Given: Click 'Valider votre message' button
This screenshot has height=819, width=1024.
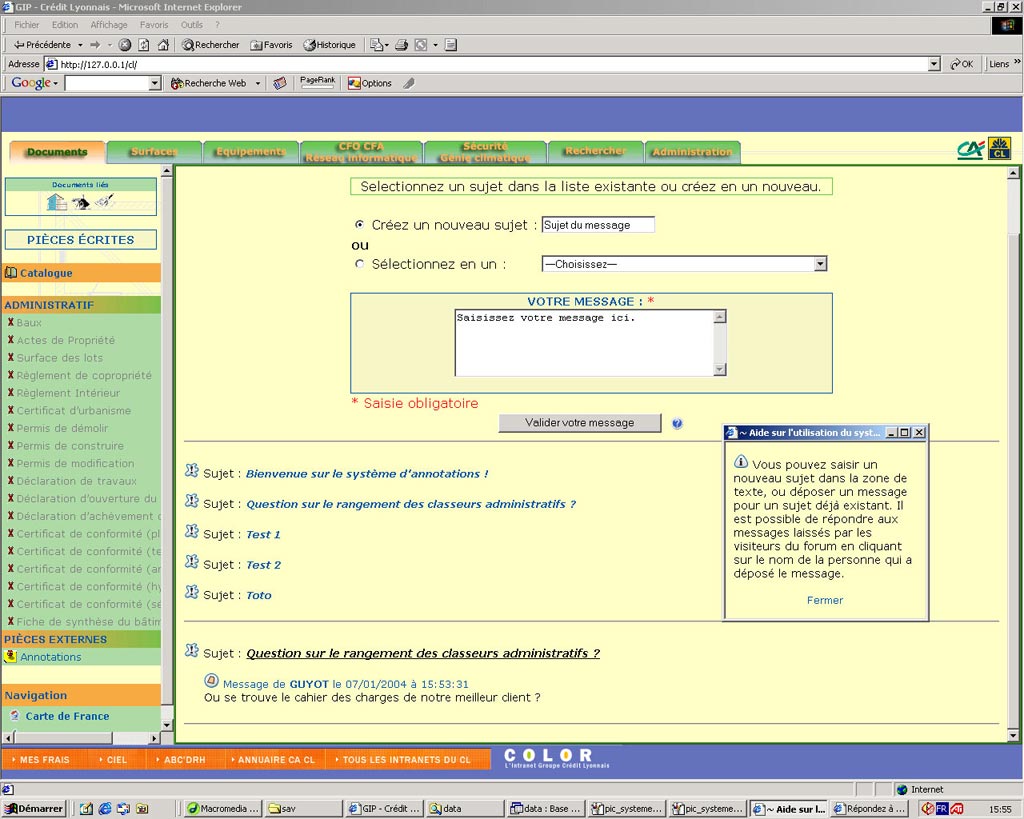Looking at the screenshot, I should pos(580,423).
